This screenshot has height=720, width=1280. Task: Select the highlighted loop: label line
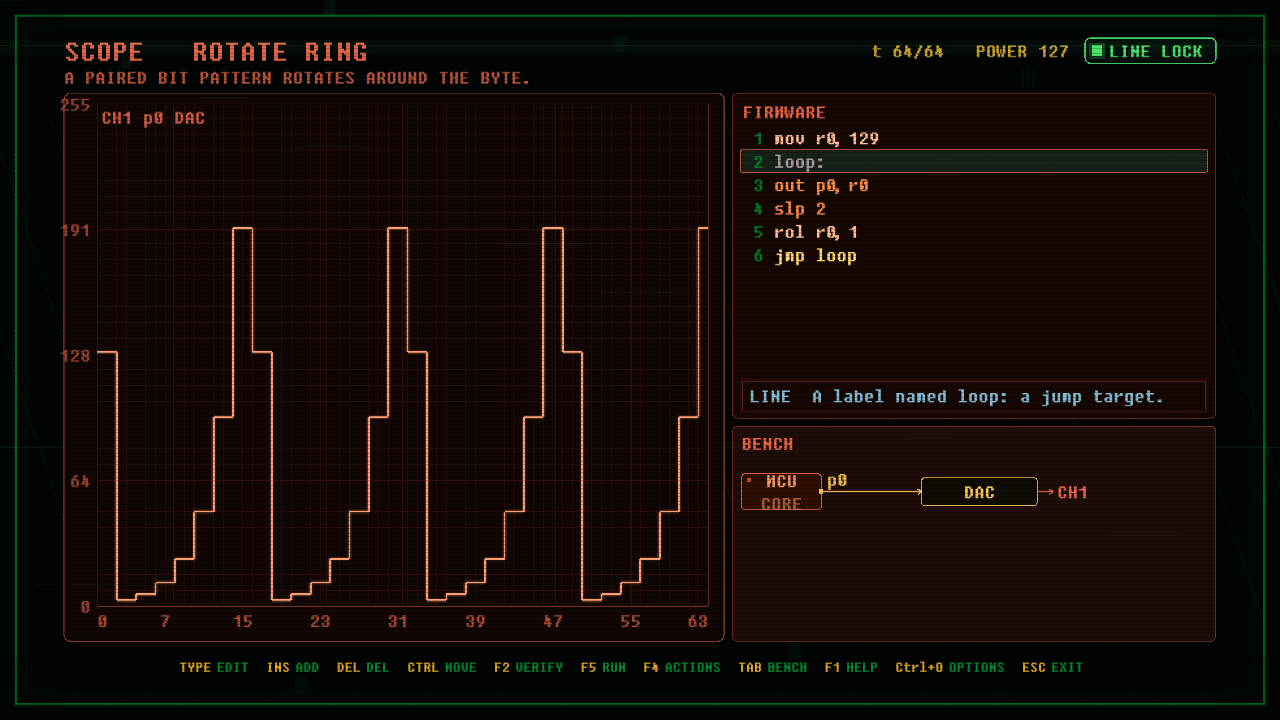tap(973, 162)
